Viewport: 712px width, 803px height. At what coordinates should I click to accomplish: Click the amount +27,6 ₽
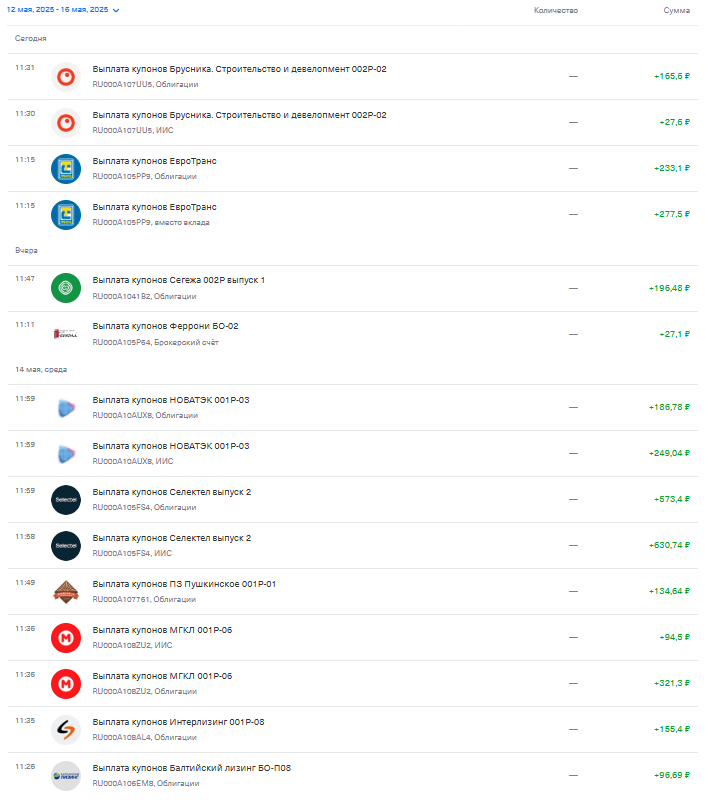pos(674,122)
